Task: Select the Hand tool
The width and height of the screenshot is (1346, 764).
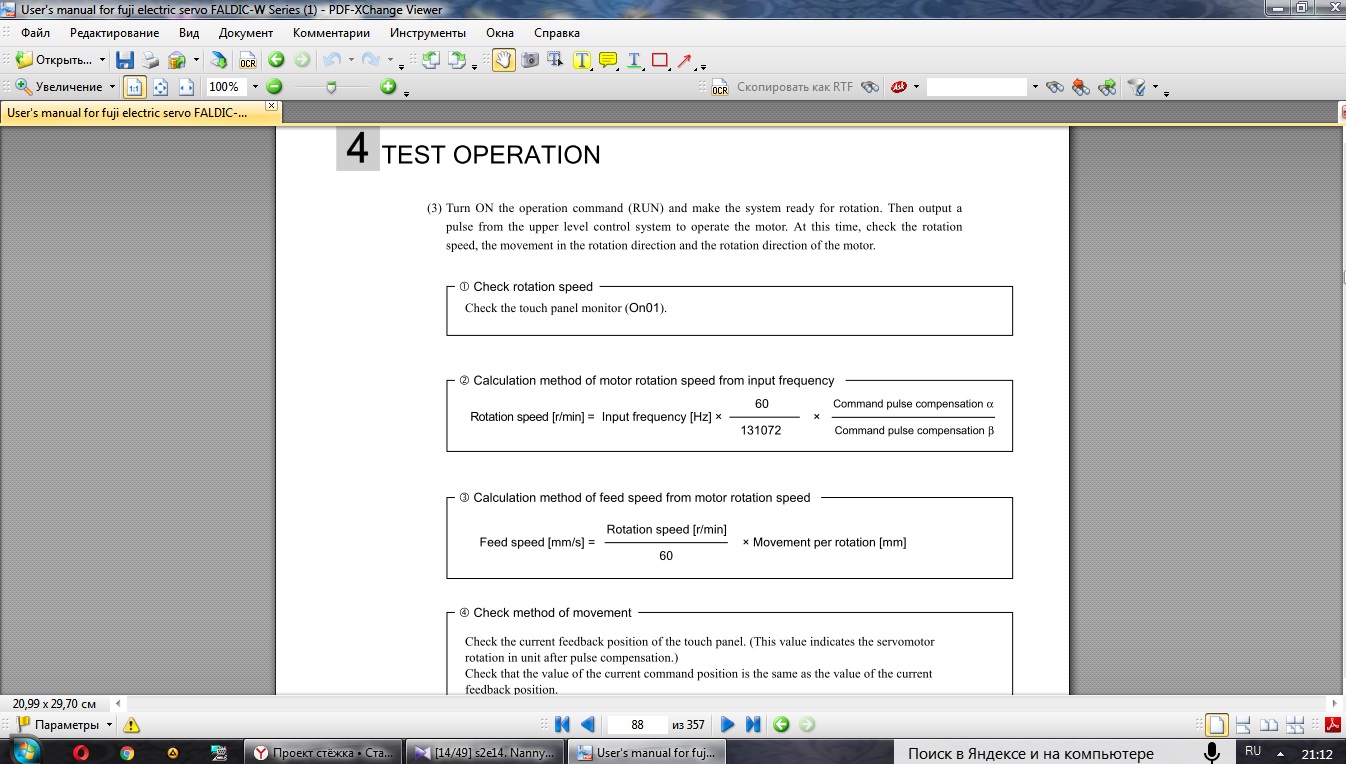Action: pos(503,60)
